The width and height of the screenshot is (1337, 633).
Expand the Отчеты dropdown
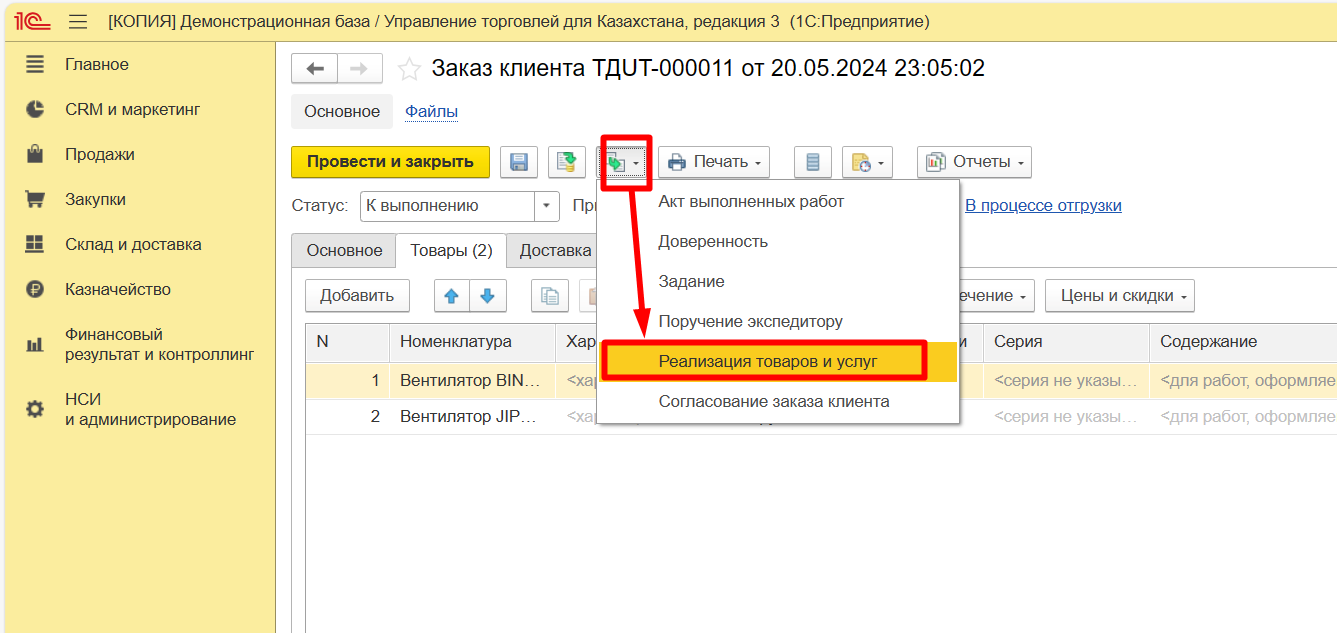coord(974,162)
